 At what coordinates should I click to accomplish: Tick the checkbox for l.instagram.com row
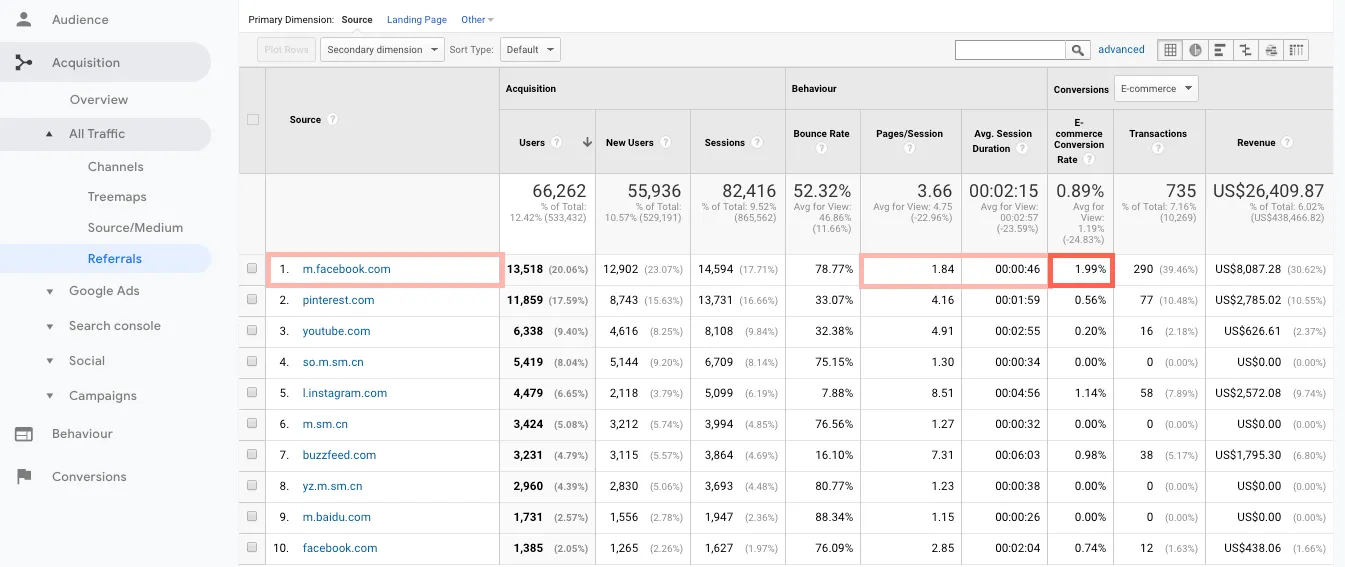tap(252, 393)
